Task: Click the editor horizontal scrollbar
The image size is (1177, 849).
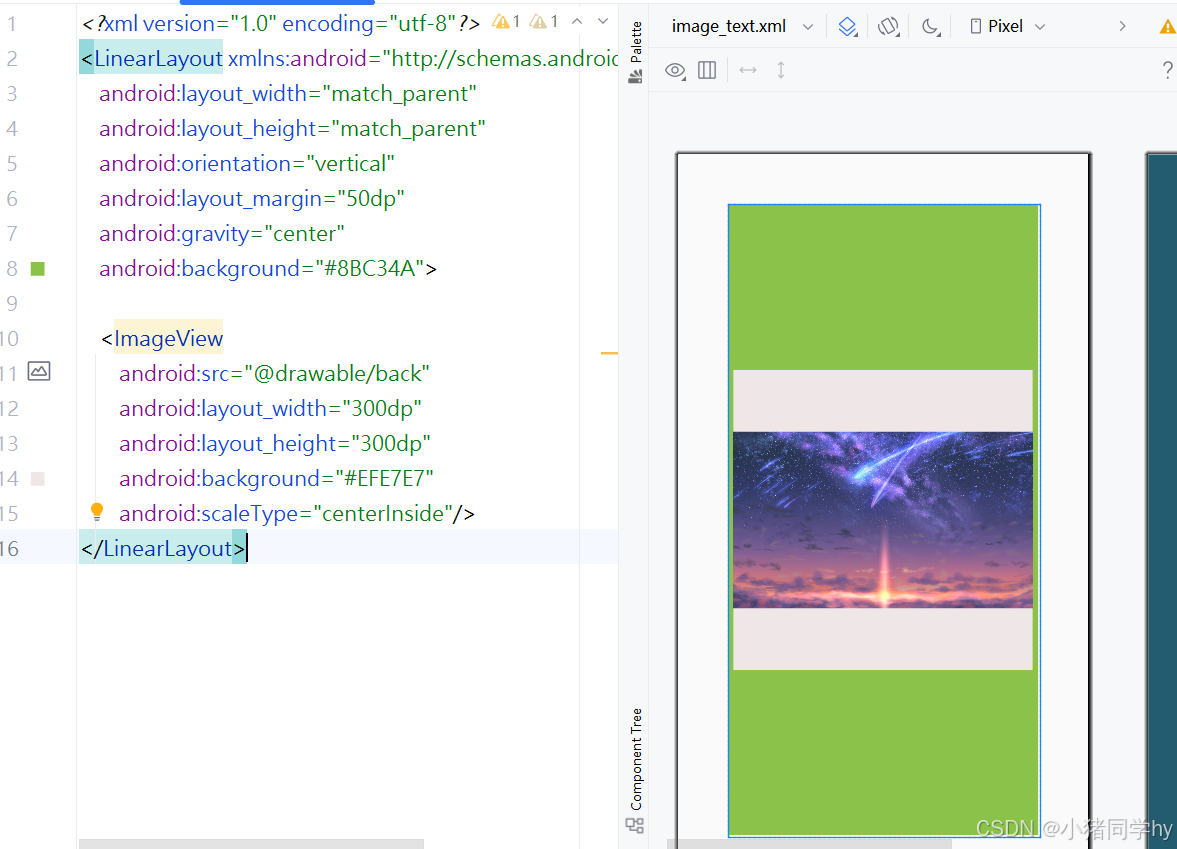Action: click(x=251, y=844)
